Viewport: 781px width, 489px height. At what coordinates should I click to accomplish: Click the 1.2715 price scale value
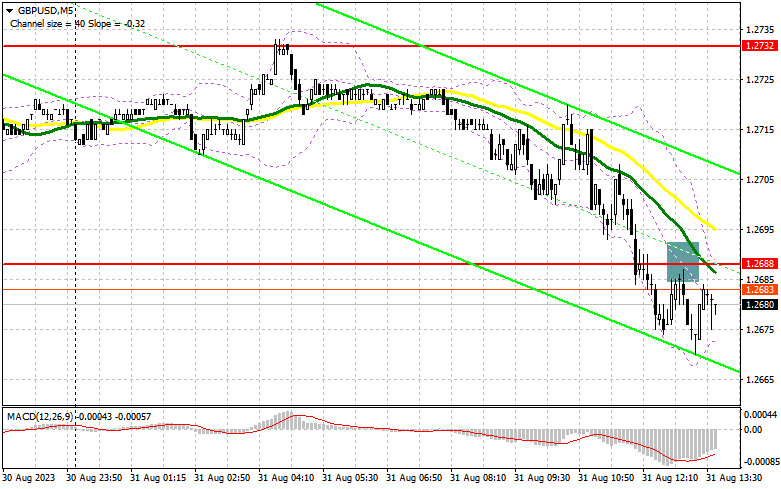click(x=760, y=129)
